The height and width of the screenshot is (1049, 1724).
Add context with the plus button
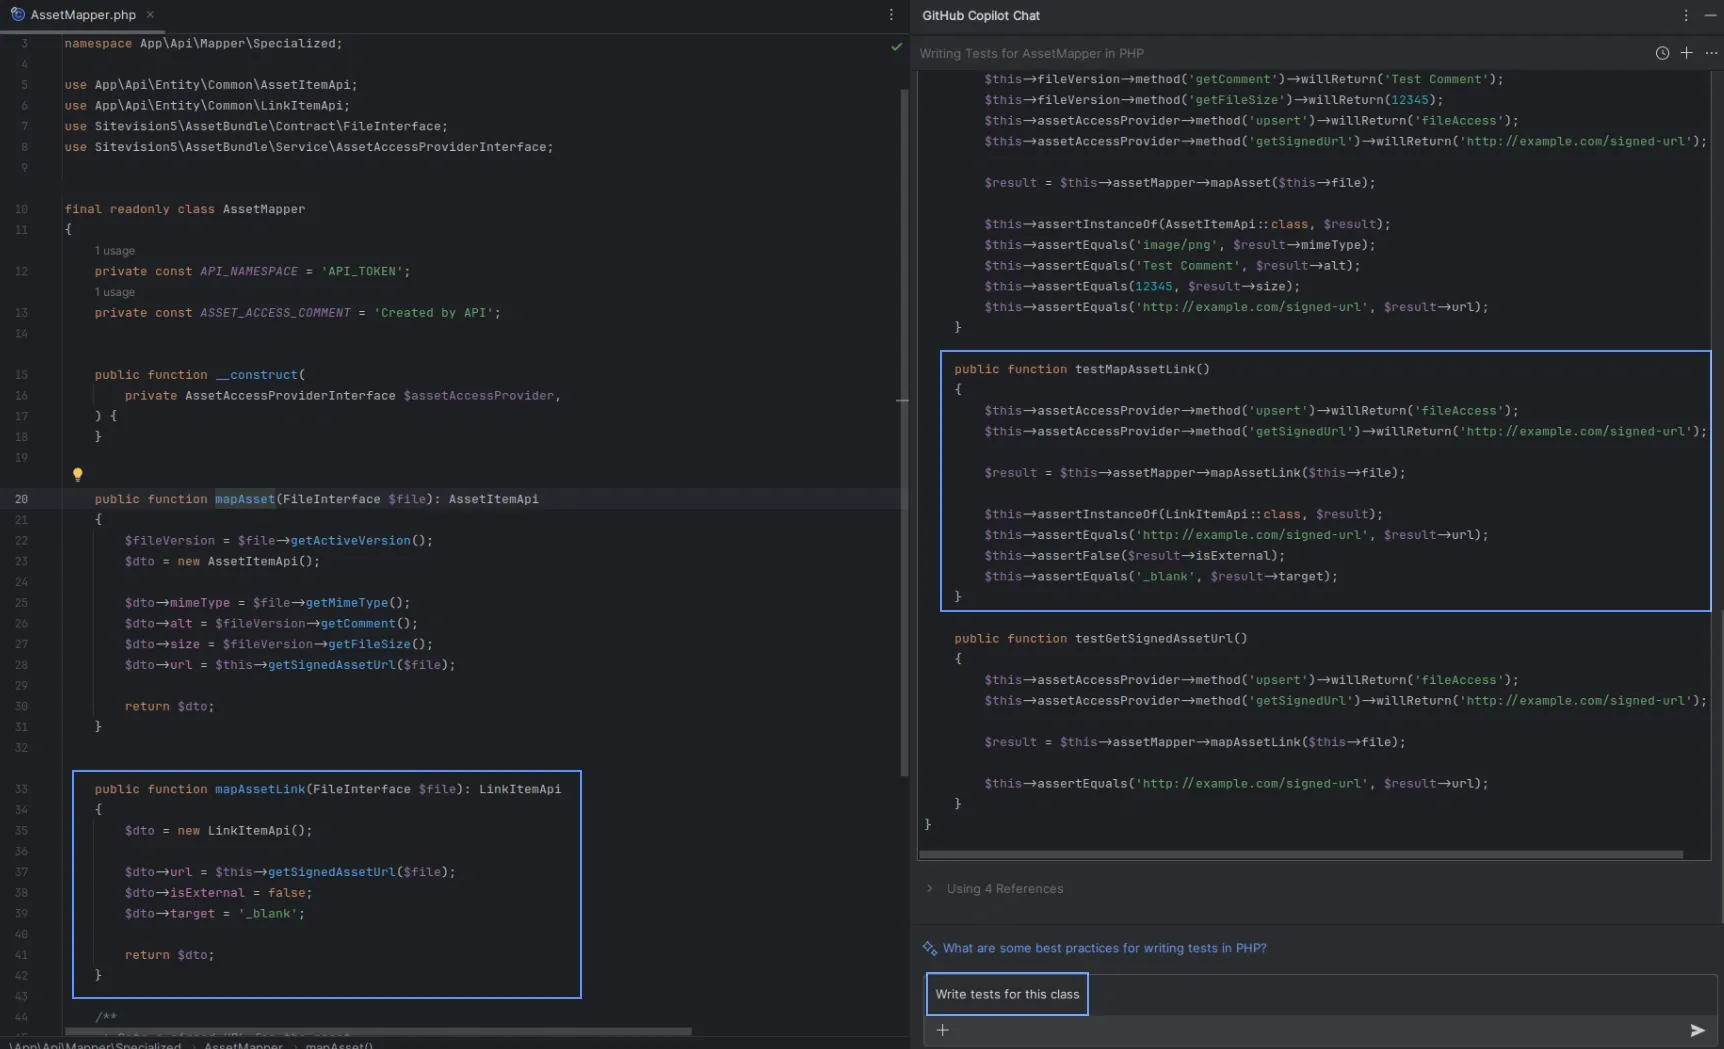tap(942, 1030)
